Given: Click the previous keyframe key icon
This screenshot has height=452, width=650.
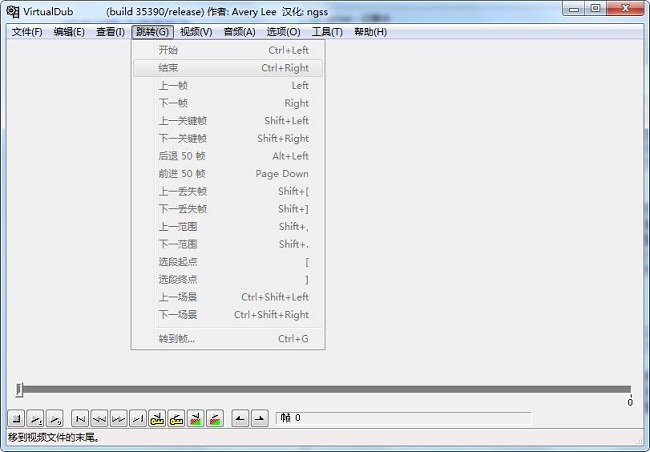Looking at the screenshot, I should click(157, 418).
